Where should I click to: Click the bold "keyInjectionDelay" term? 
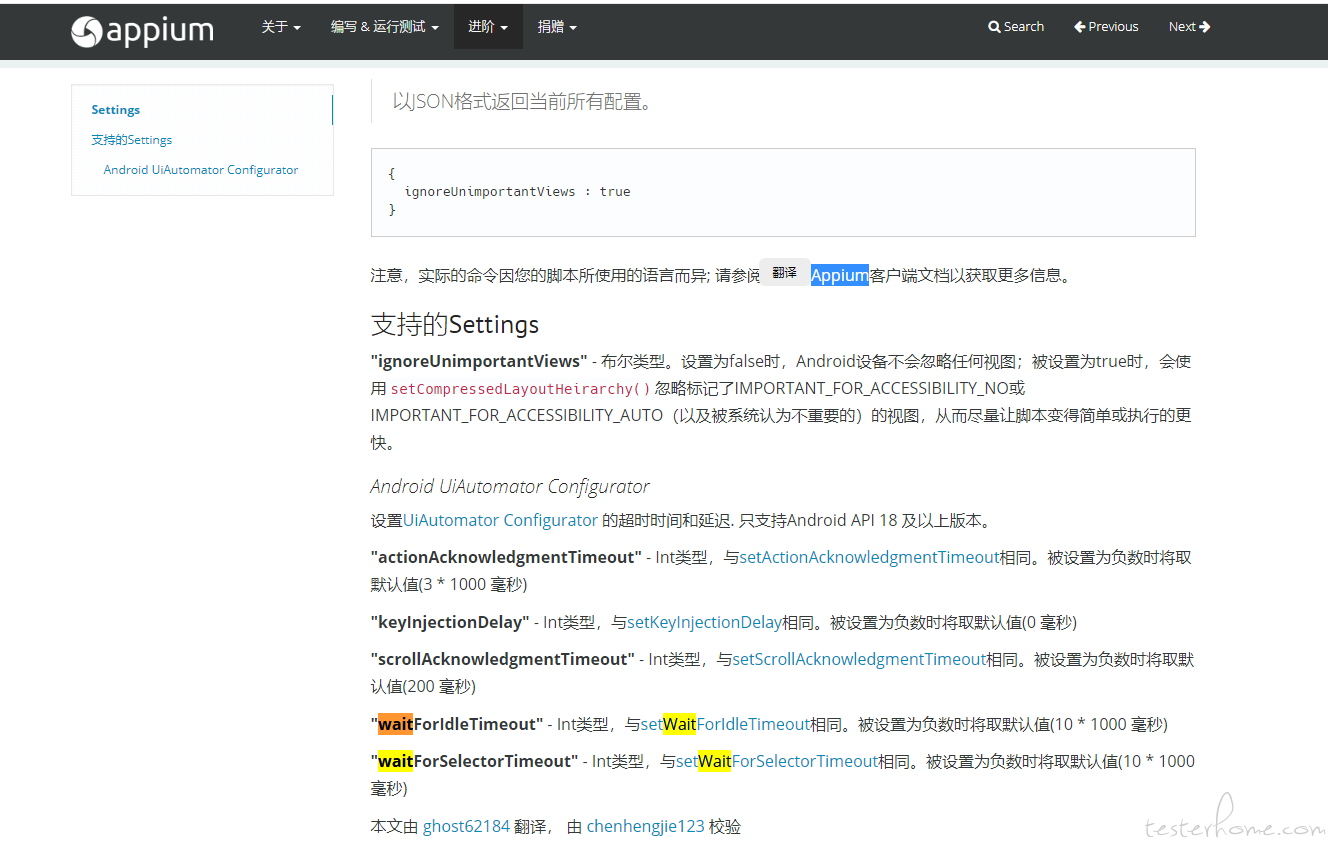point(450,622)
